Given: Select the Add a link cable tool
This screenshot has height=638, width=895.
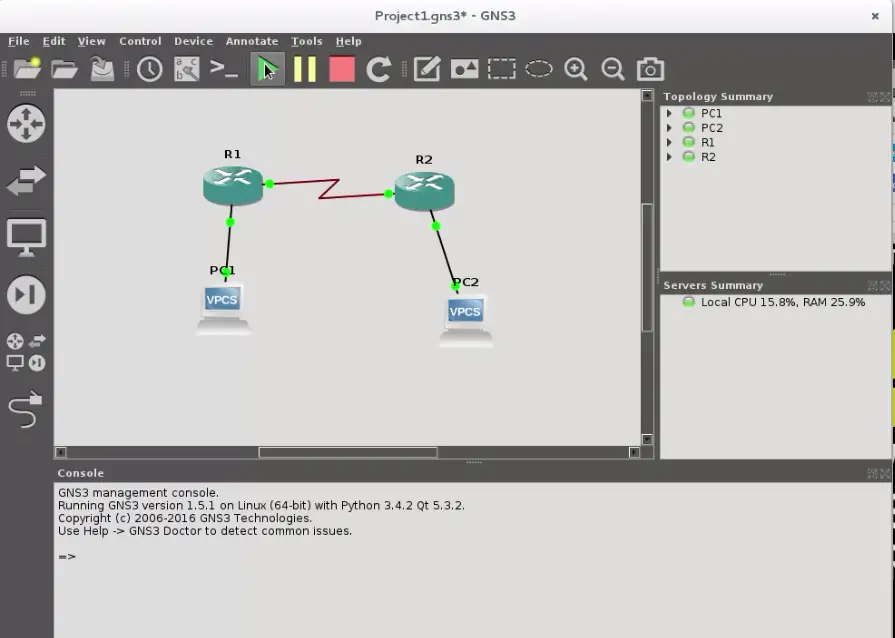Looking at the screenshot, I should (26, 409).
